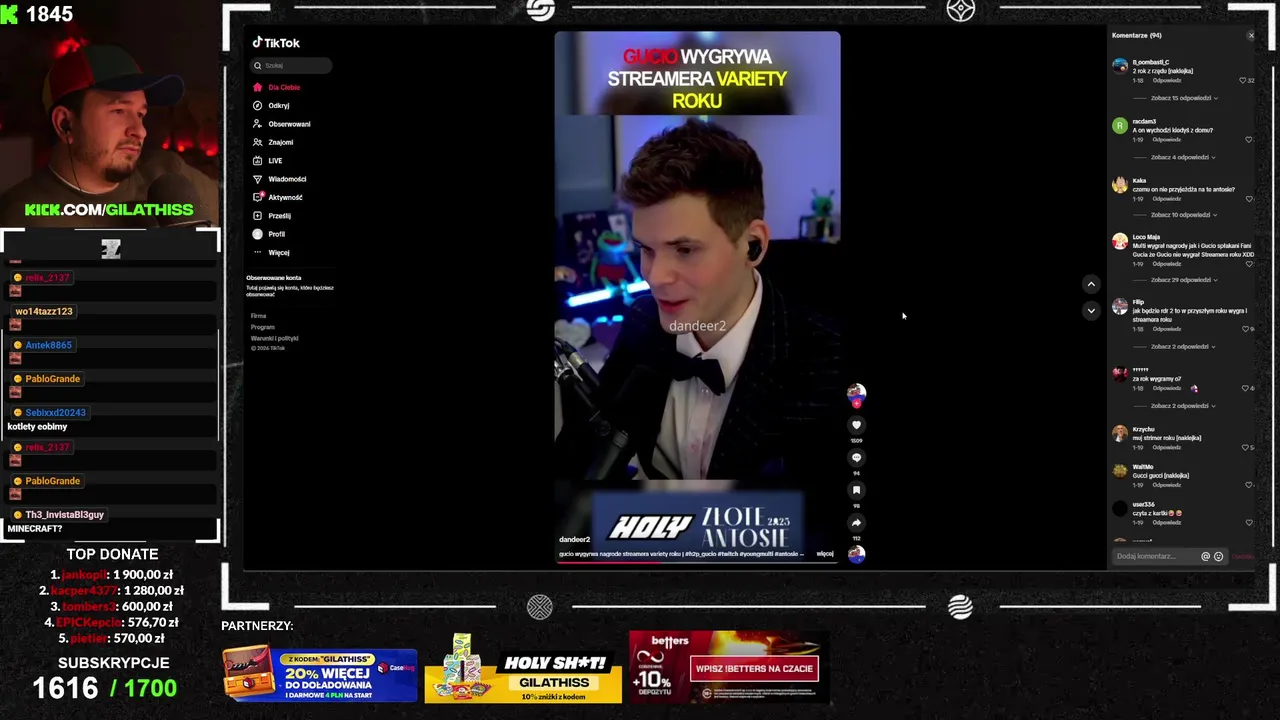Image resolution: width=1280 pixels, height=720 pixels.
Task: Click the HOLY SH*T! GILATHISS partner banner
Action: point(523,668)
